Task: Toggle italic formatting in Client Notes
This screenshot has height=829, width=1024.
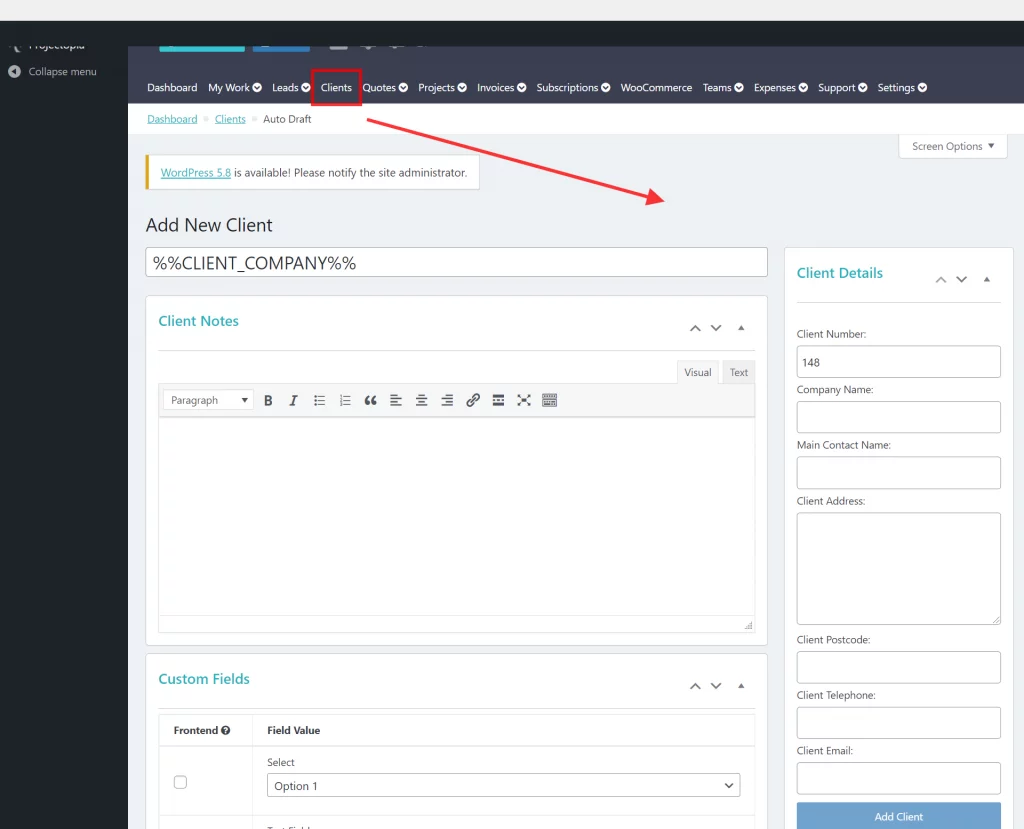Action: [293, 400]
